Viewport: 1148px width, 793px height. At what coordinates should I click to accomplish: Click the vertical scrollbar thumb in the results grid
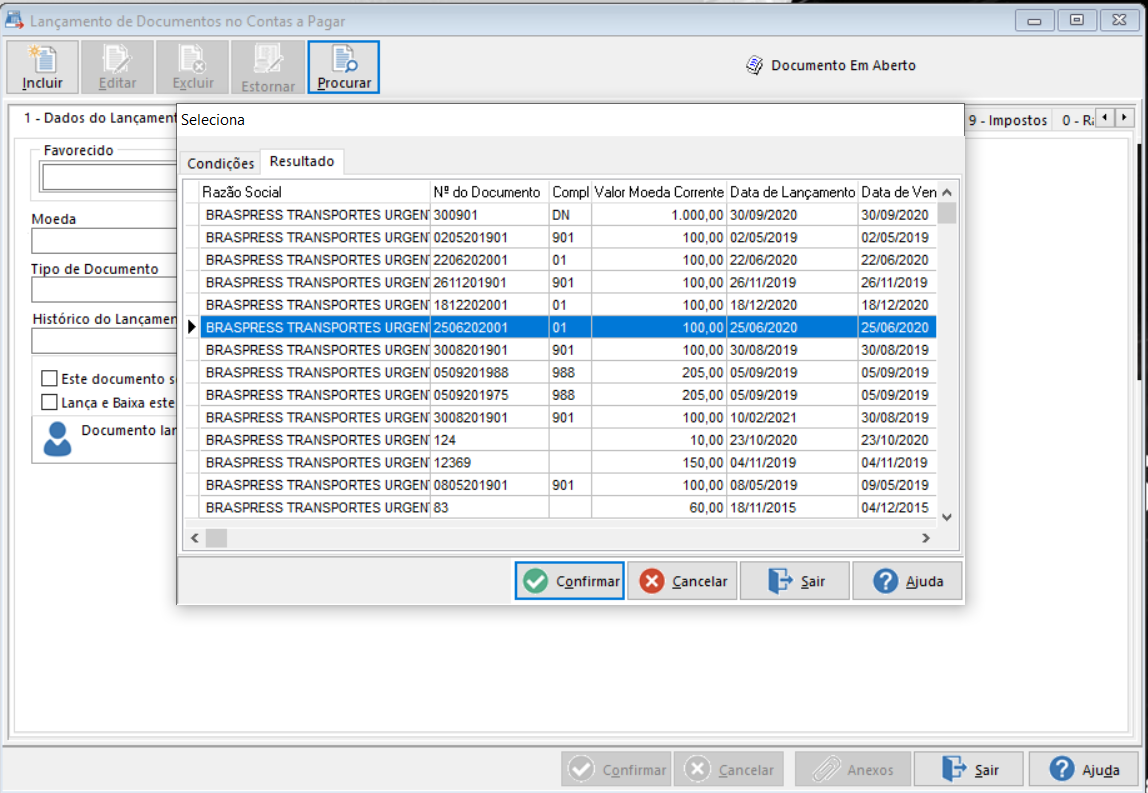point(947,213)
